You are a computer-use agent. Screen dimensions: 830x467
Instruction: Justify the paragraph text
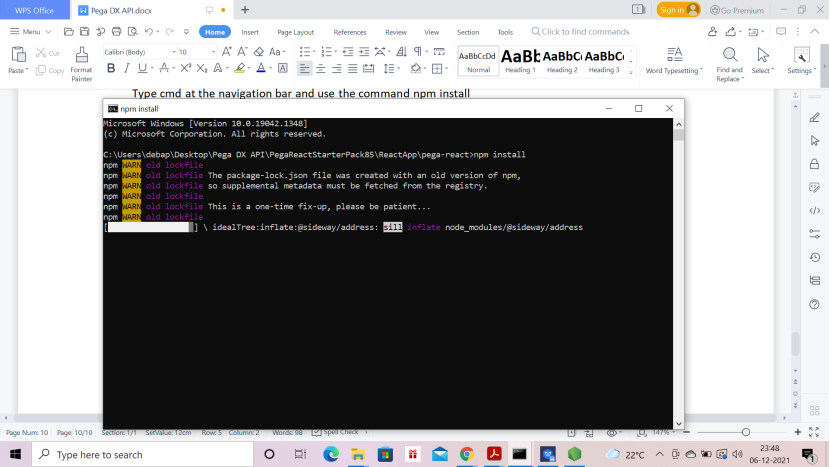[353, 69]
